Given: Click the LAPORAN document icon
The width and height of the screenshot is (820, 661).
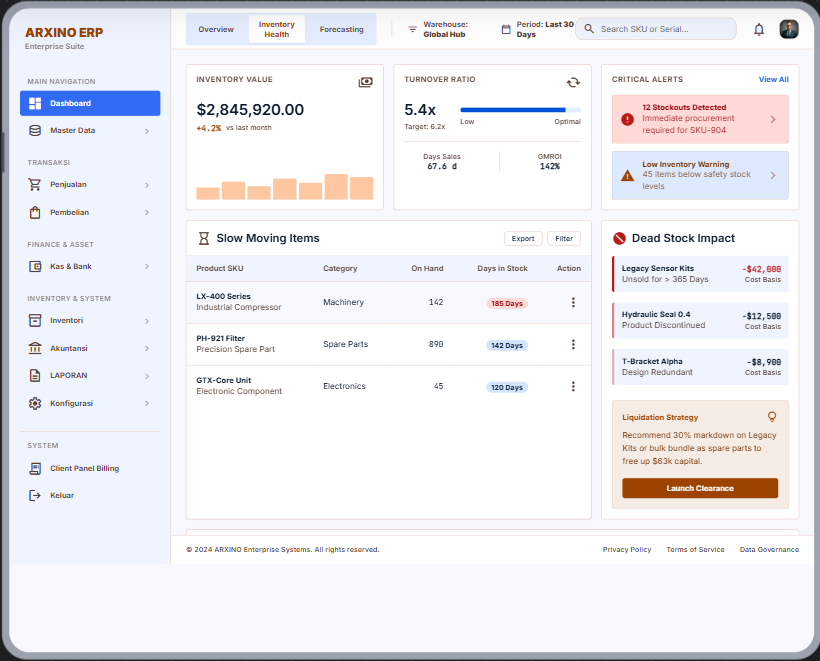Looking at the screenshot, I should [x=35, y=375].
